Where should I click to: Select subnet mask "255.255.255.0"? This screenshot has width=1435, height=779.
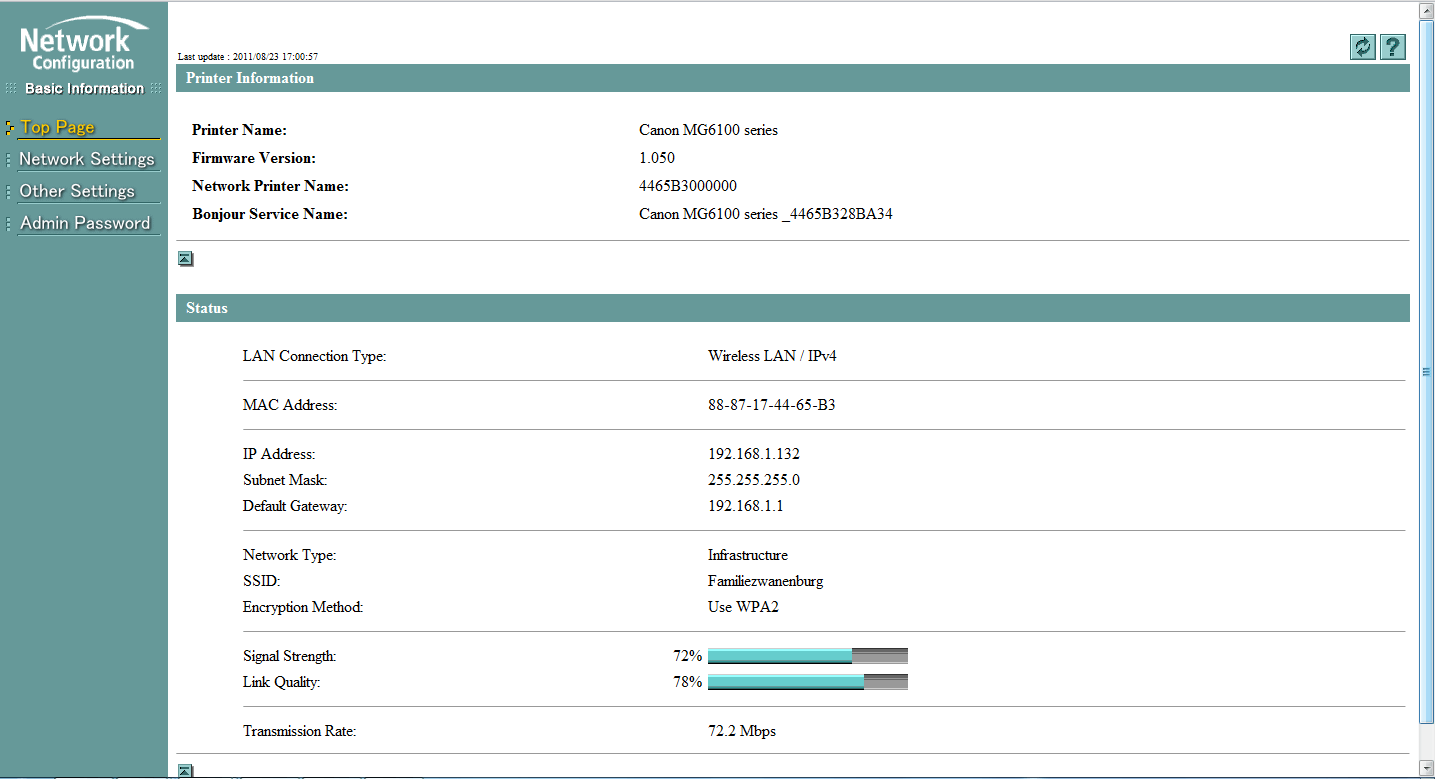tap(754, 480)
